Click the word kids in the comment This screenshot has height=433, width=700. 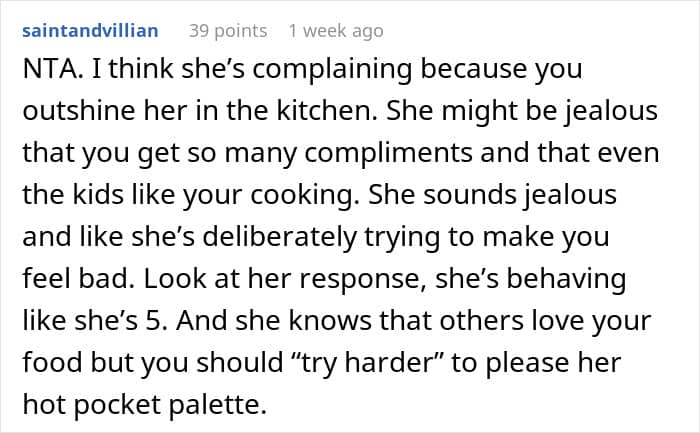[98, 195]
